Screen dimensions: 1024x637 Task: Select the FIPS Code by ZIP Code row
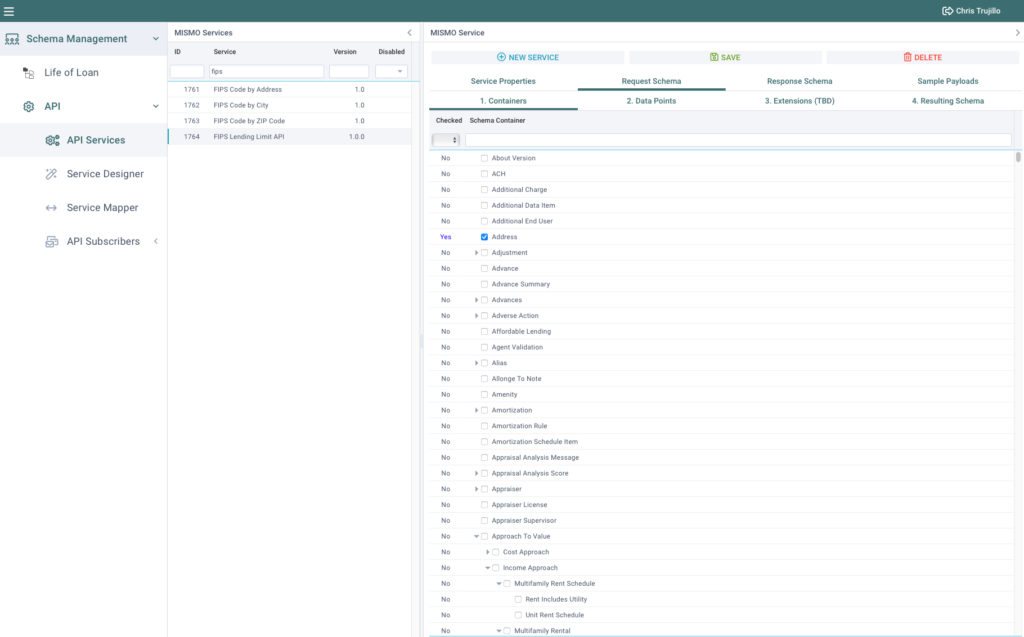tap(290, 121)
